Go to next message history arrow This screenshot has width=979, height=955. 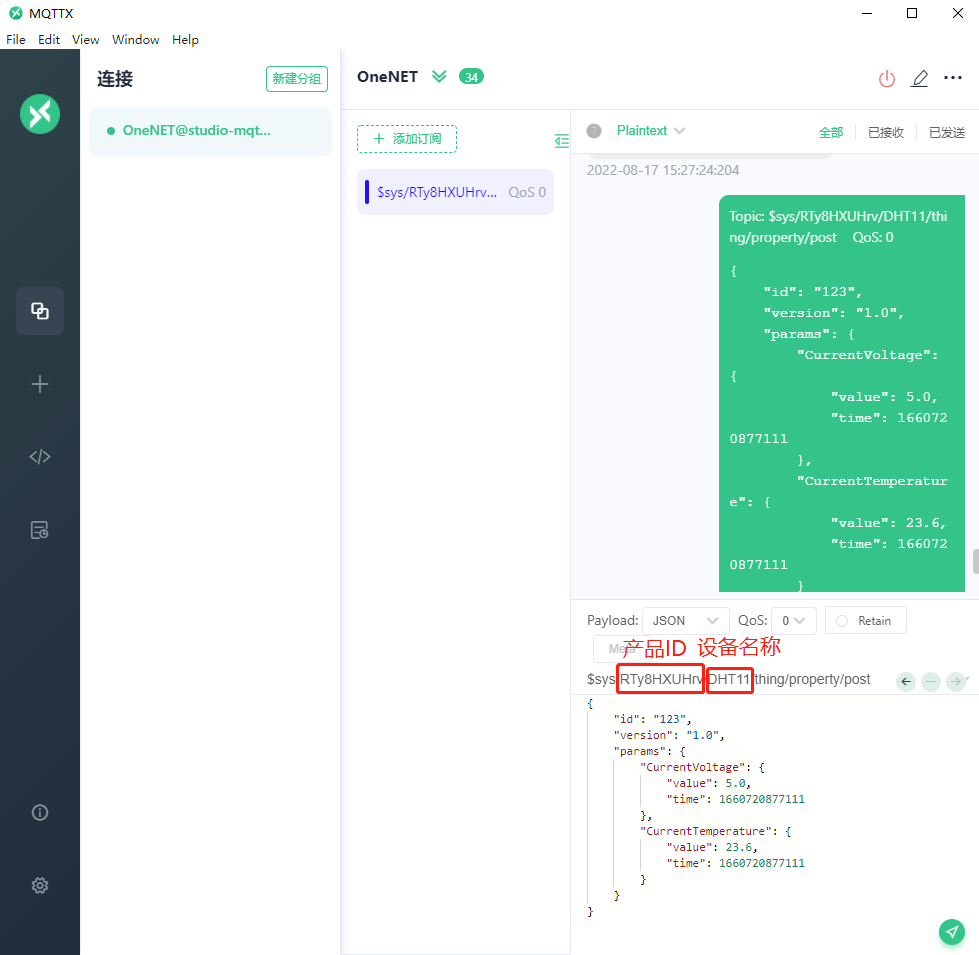(x=955, y=681)
